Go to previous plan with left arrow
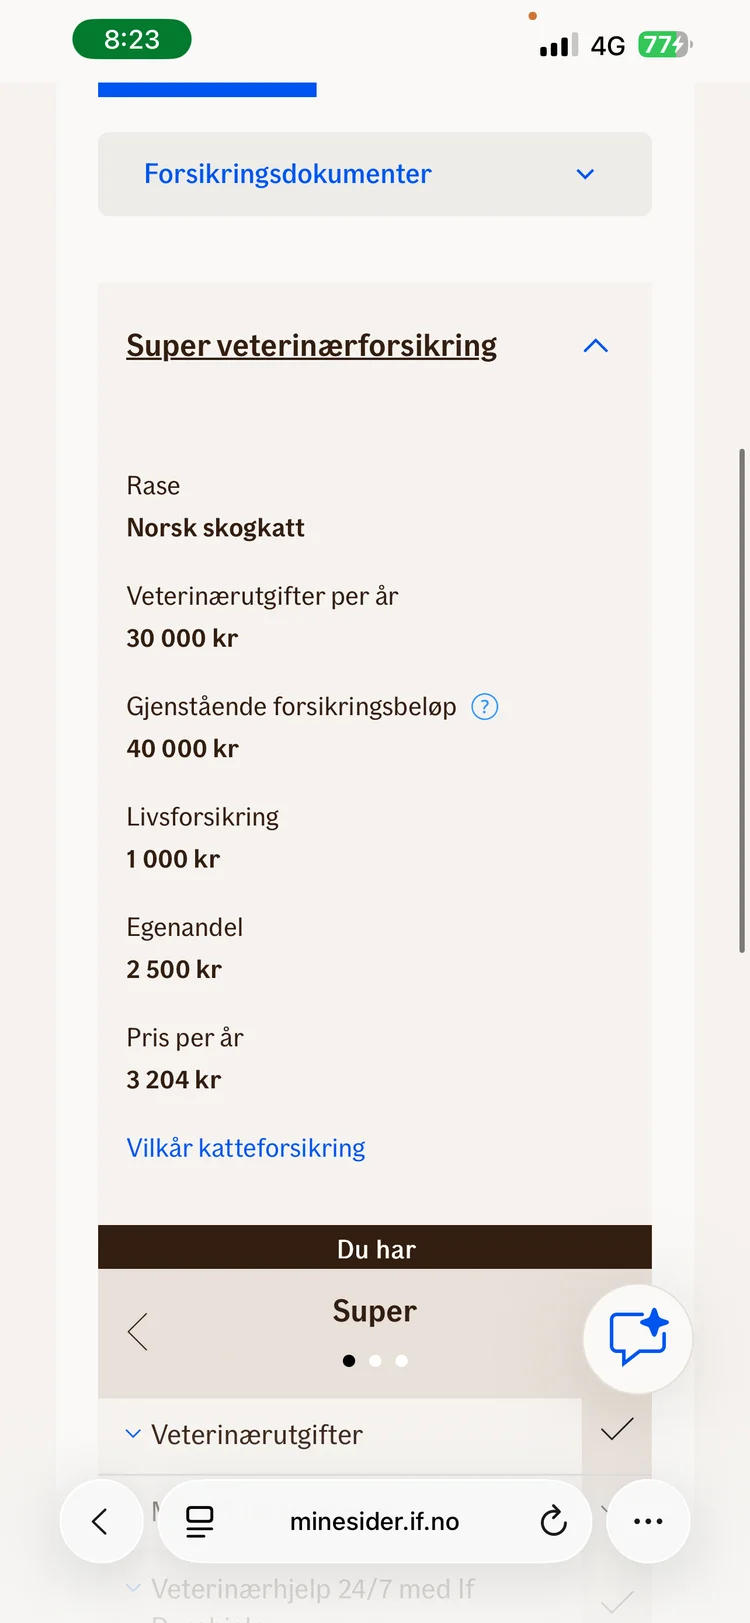Viewport: 750px width, 1623px height. pyautogui.click(x=138, y=1331)
